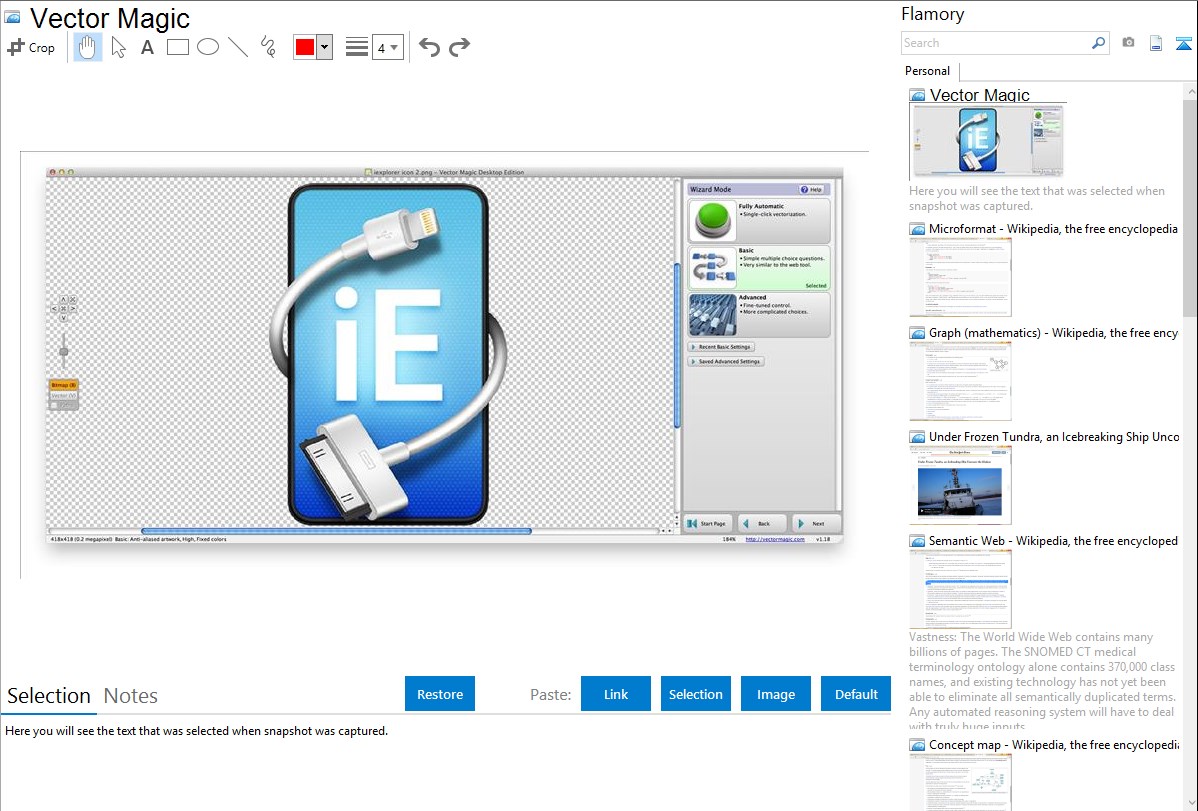Open the color picker dropdown arrow
This screenshot has height=811, width=1198.
click(x=325, y=47)
